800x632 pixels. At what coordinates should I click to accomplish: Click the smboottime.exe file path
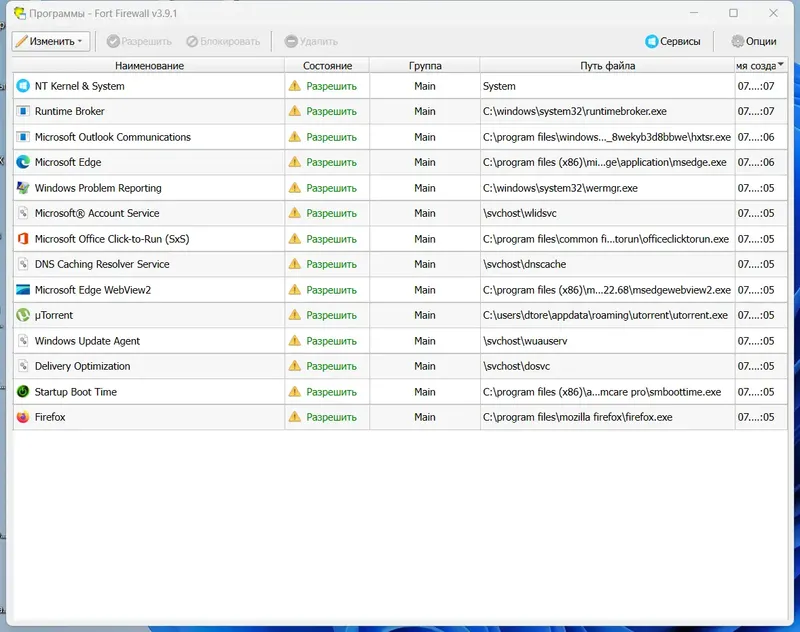(x=602, y=392)
